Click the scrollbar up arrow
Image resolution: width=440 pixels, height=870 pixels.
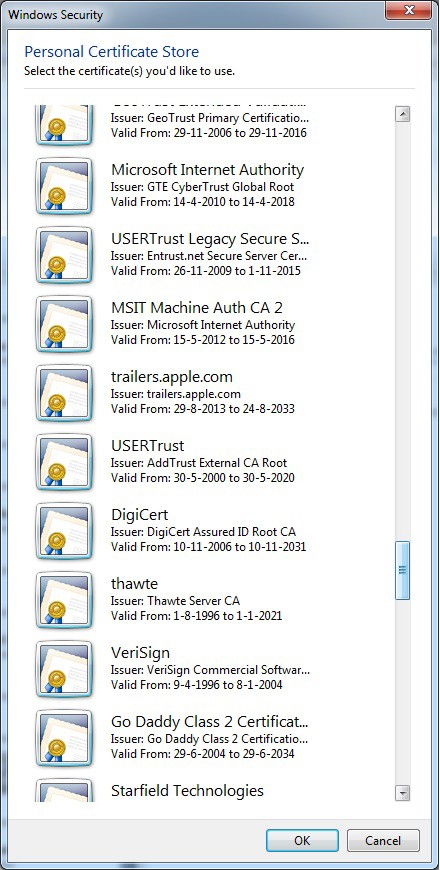(402, 114)
